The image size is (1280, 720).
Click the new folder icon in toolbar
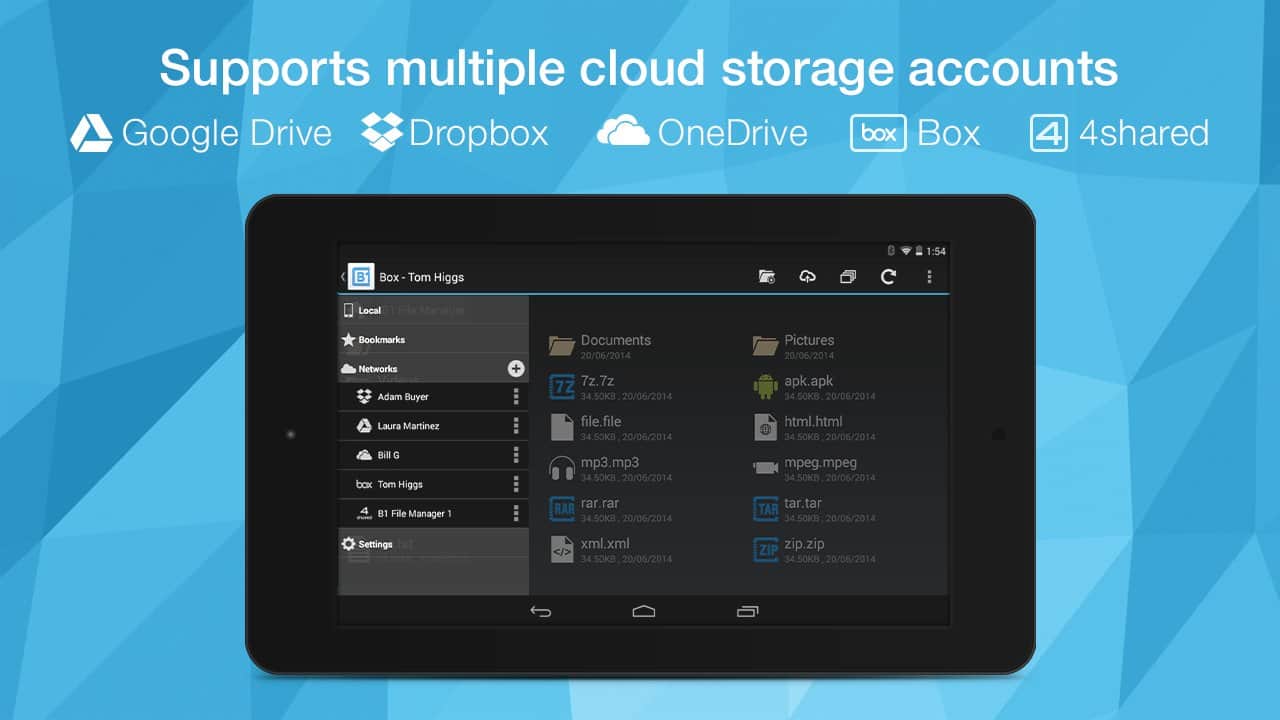[x=767, y=277]
